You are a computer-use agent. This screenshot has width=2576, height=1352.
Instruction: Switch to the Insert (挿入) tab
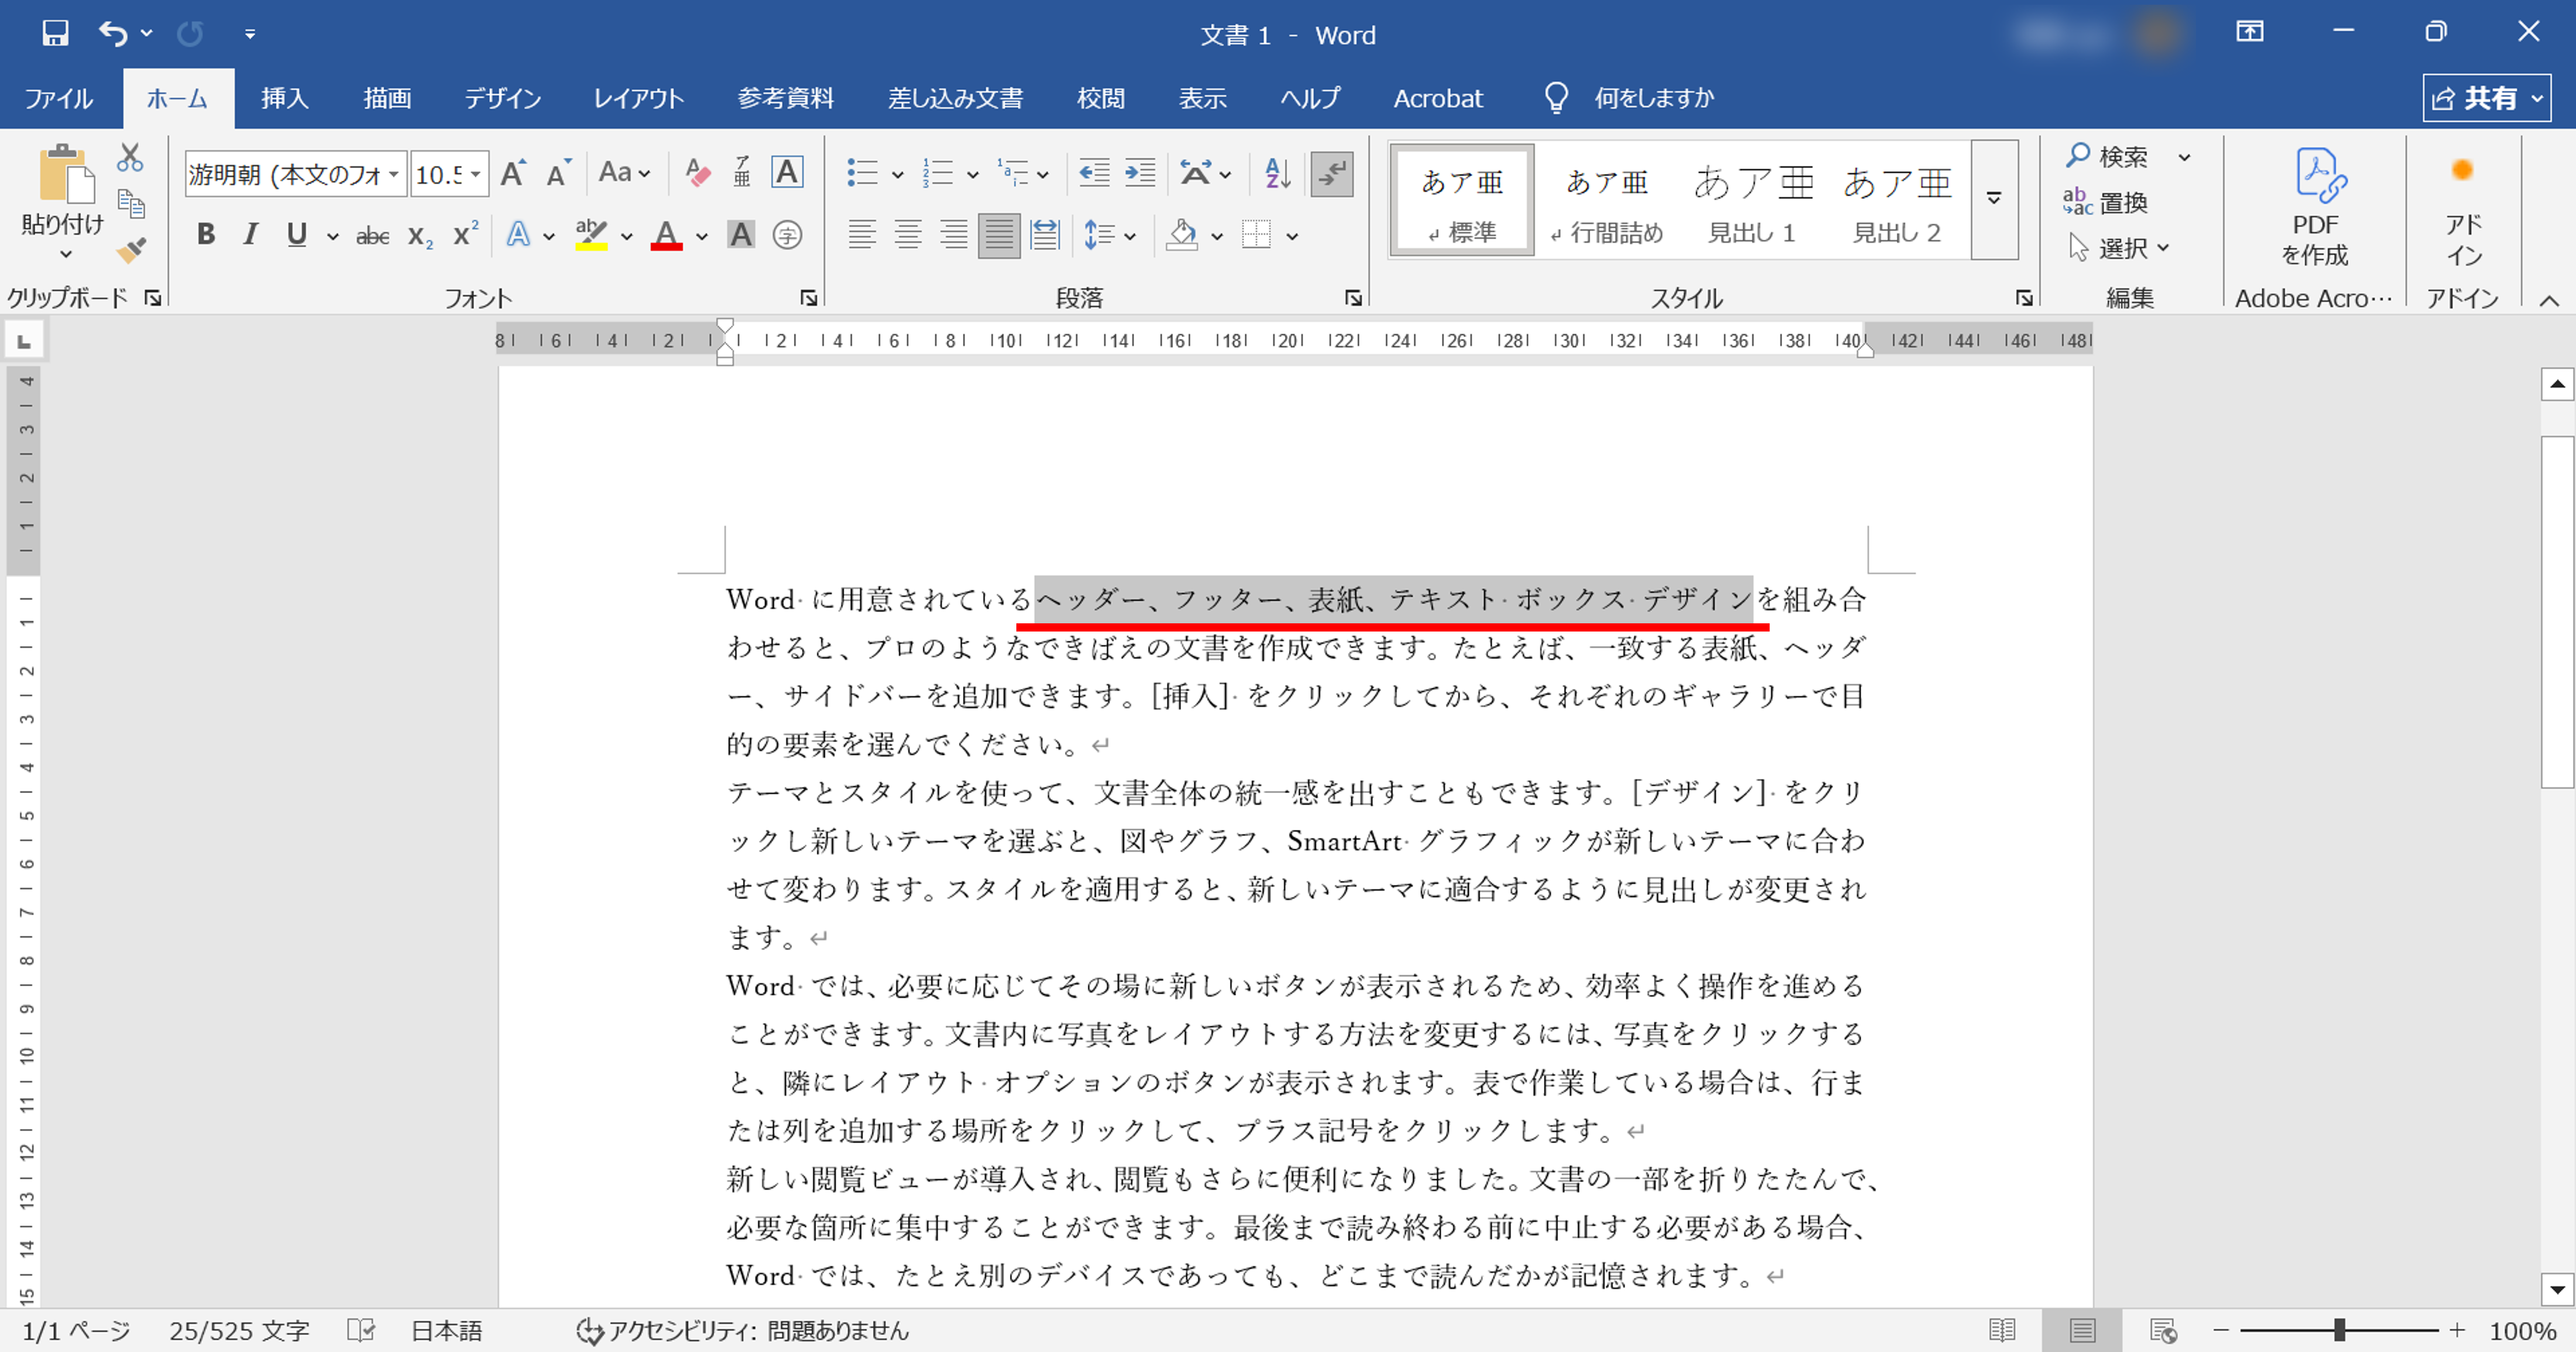[x=285, y=98]
